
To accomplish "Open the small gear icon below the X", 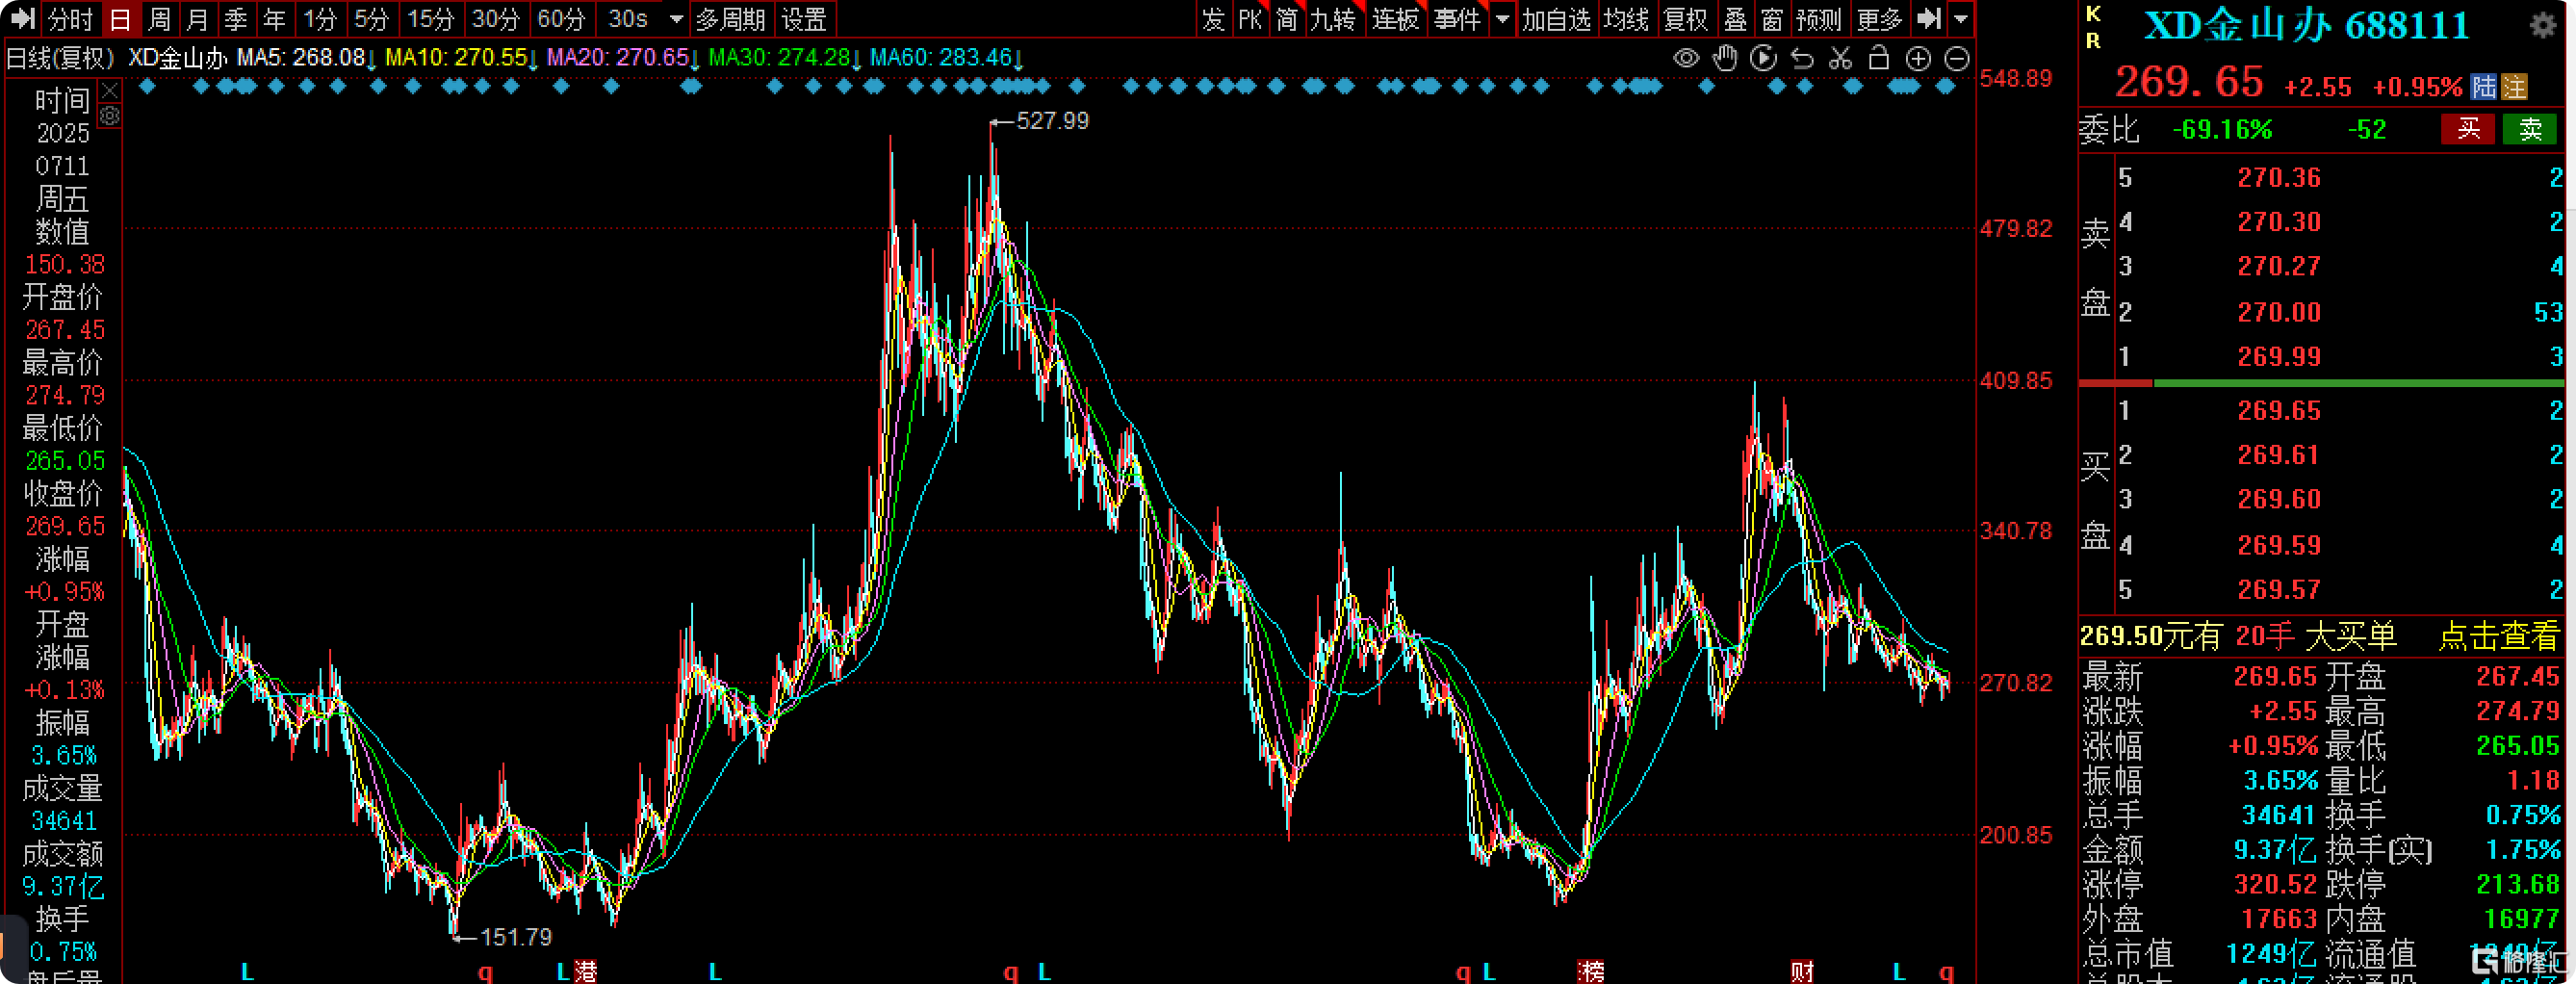I will point(110,116).
